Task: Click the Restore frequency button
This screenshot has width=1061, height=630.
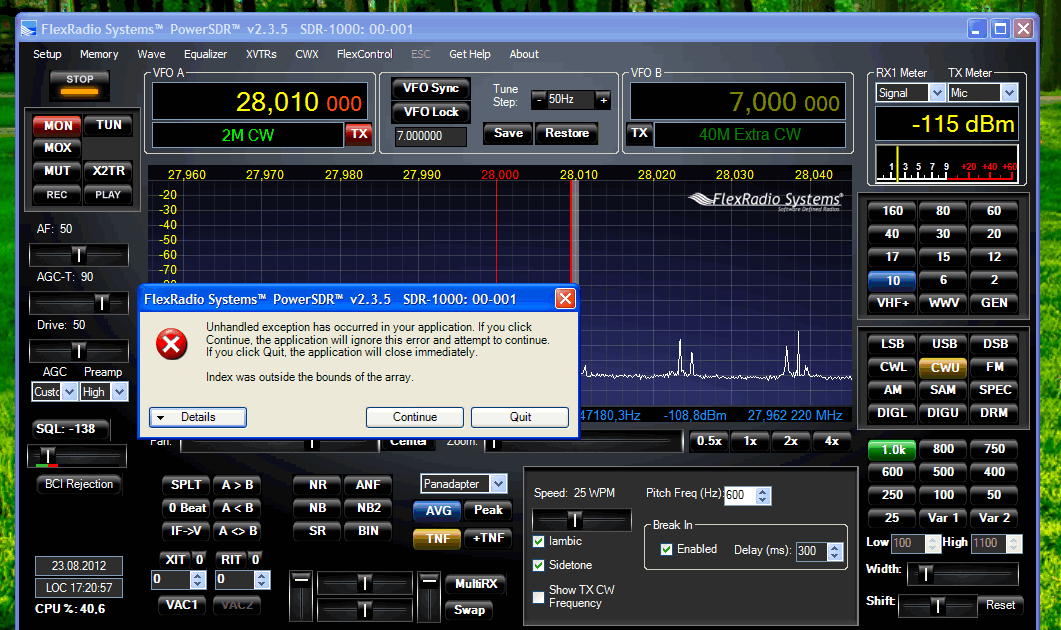Action: pos(566,133)
